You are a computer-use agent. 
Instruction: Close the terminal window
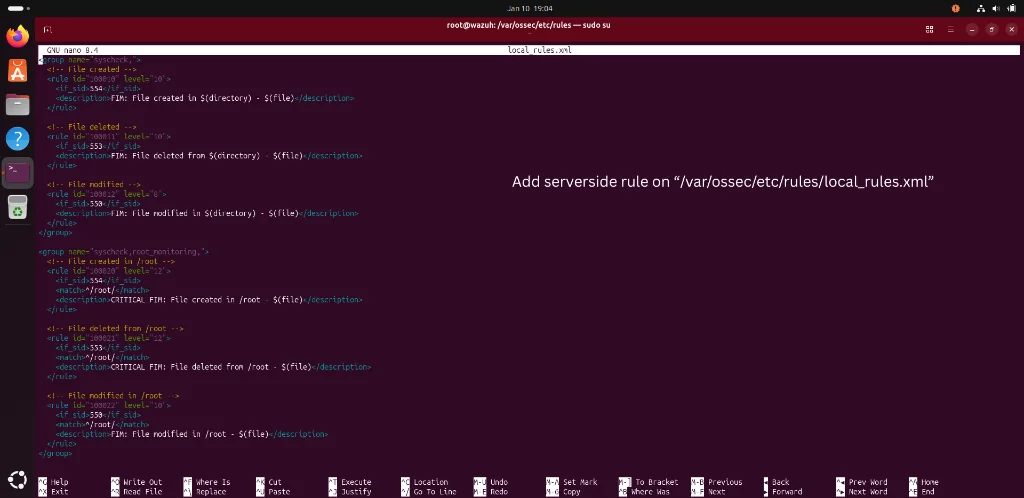[1012, 29]
